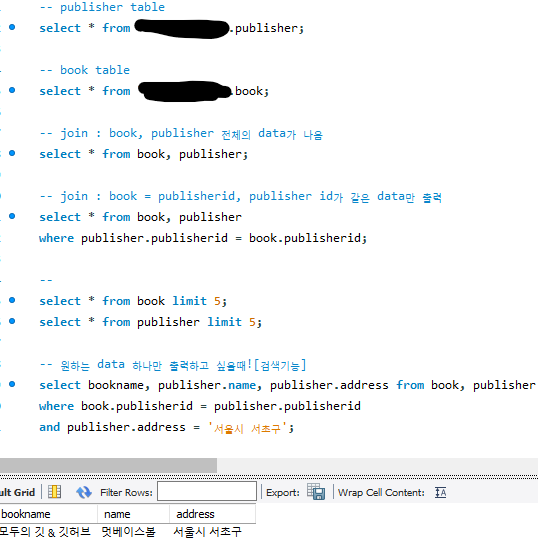538x544 pixels.
Task: Click statement marker dot beside publisher select
Action: tap(12, 27)
